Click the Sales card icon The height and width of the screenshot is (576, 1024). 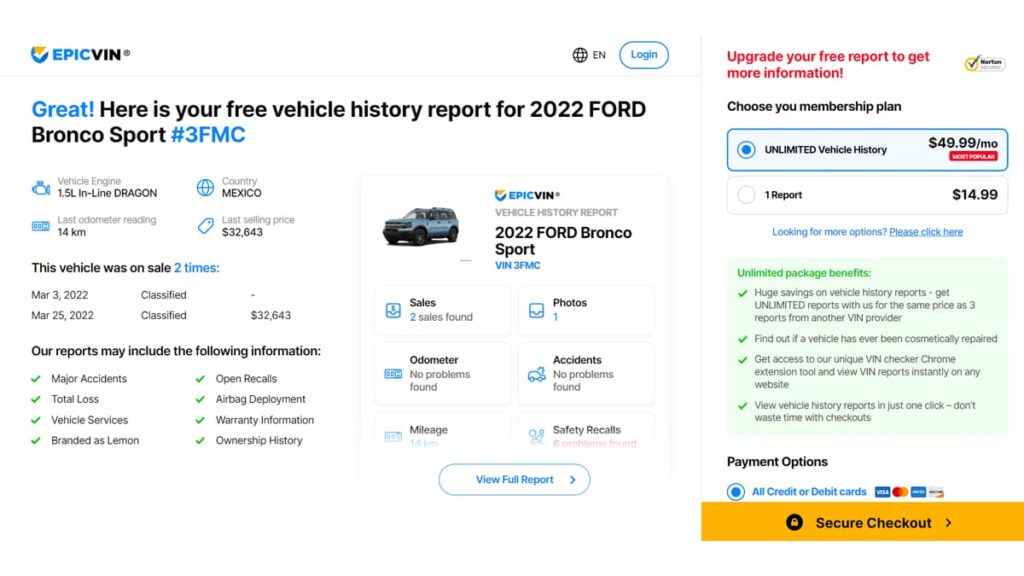tap(393, 310)
